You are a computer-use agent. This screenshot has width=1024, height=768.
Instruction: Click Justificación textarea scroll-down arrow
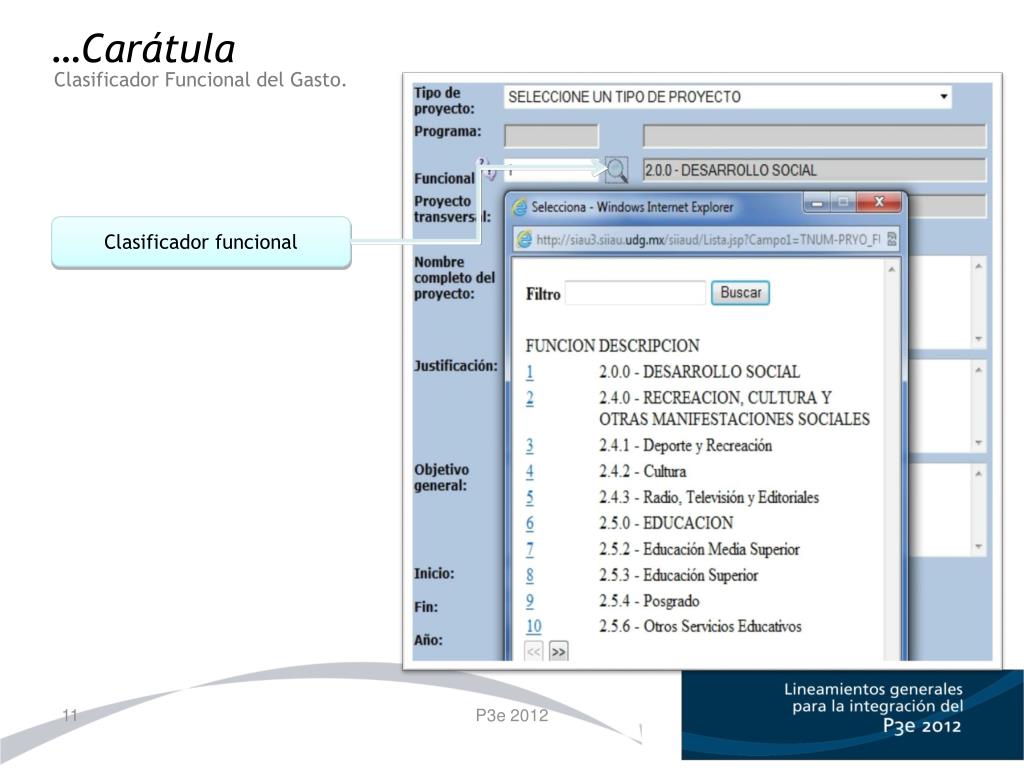point(978,443)
